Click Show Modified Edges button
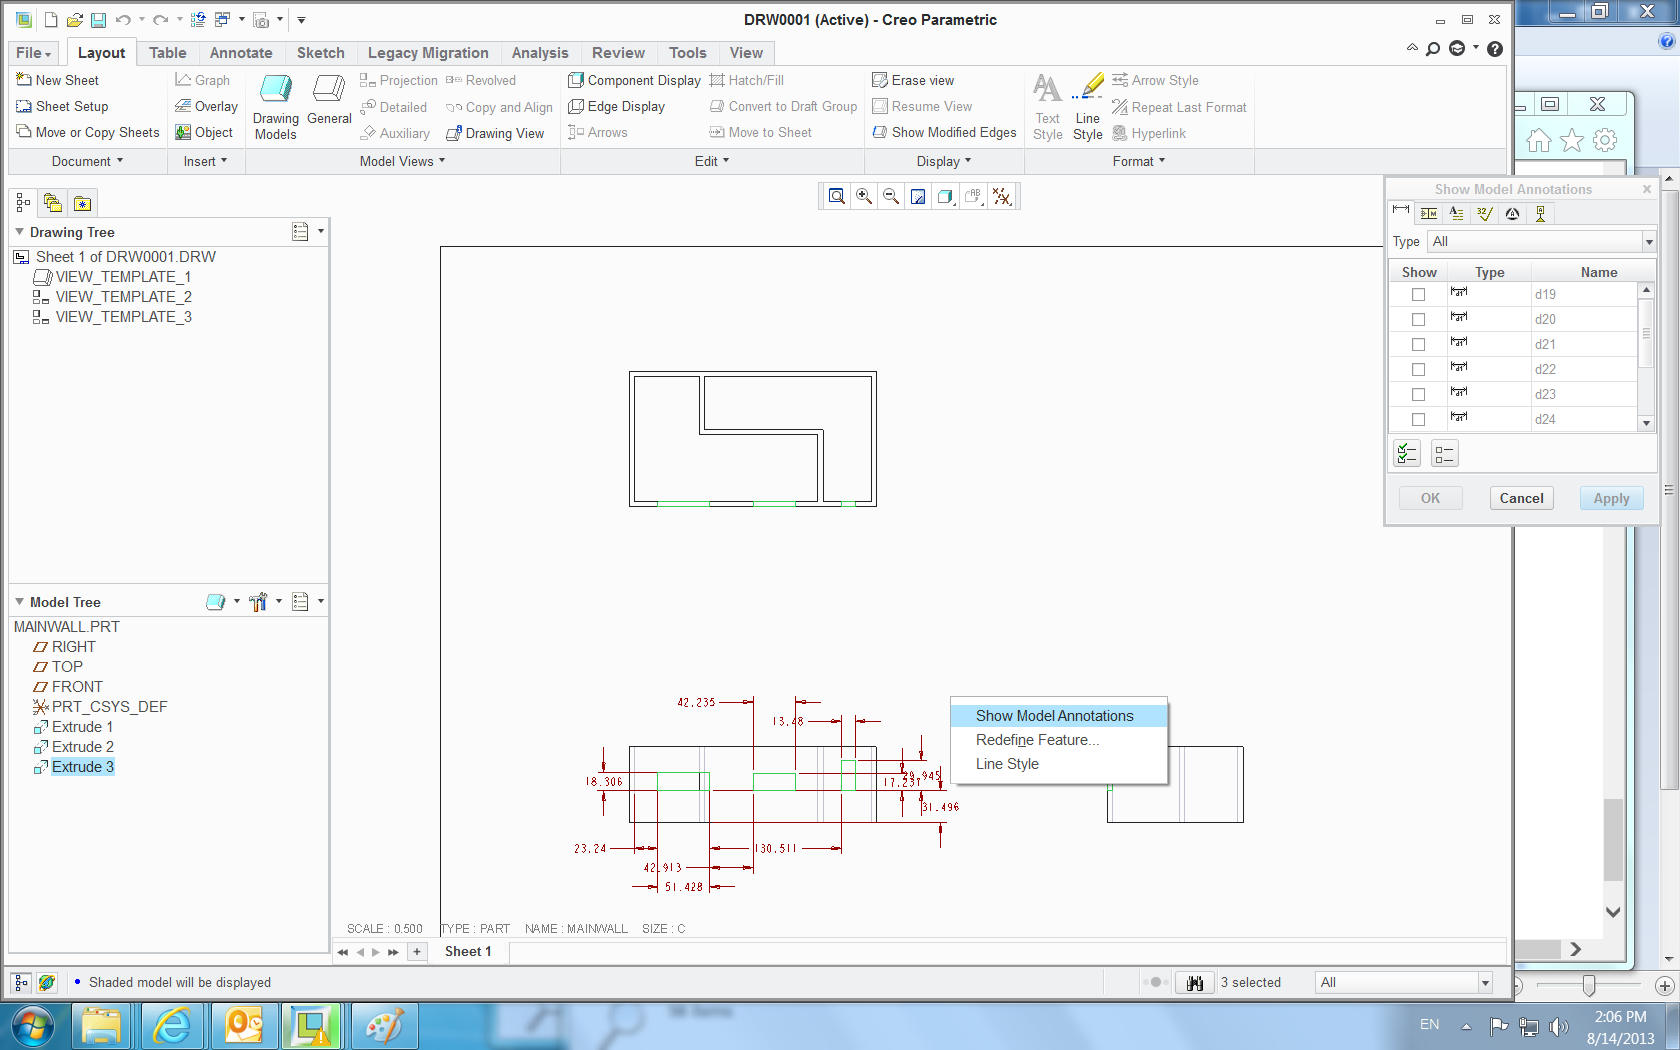The width and height of the screenshot is (1680, 1050). coord(944,132)
